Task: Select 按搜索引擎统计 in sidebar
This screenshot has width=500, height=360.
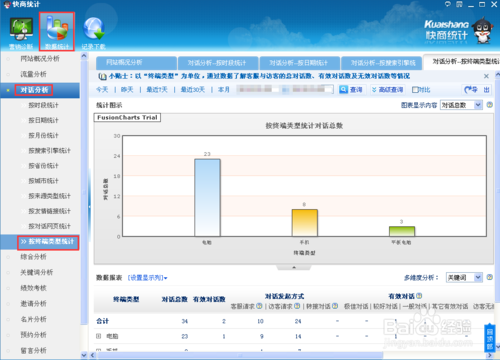Action: coord(49,151)
